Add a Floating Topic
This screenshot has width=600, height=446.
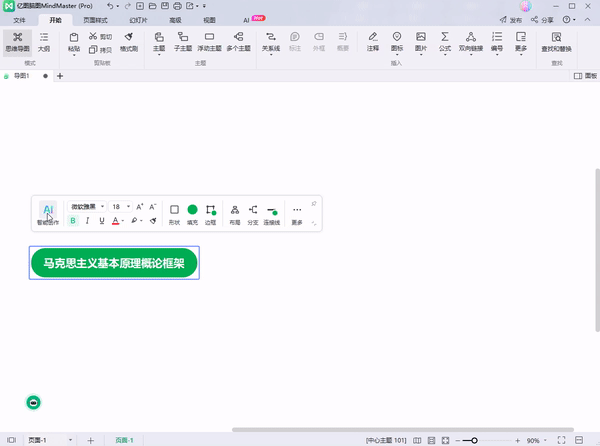click(x=209, y=42)
